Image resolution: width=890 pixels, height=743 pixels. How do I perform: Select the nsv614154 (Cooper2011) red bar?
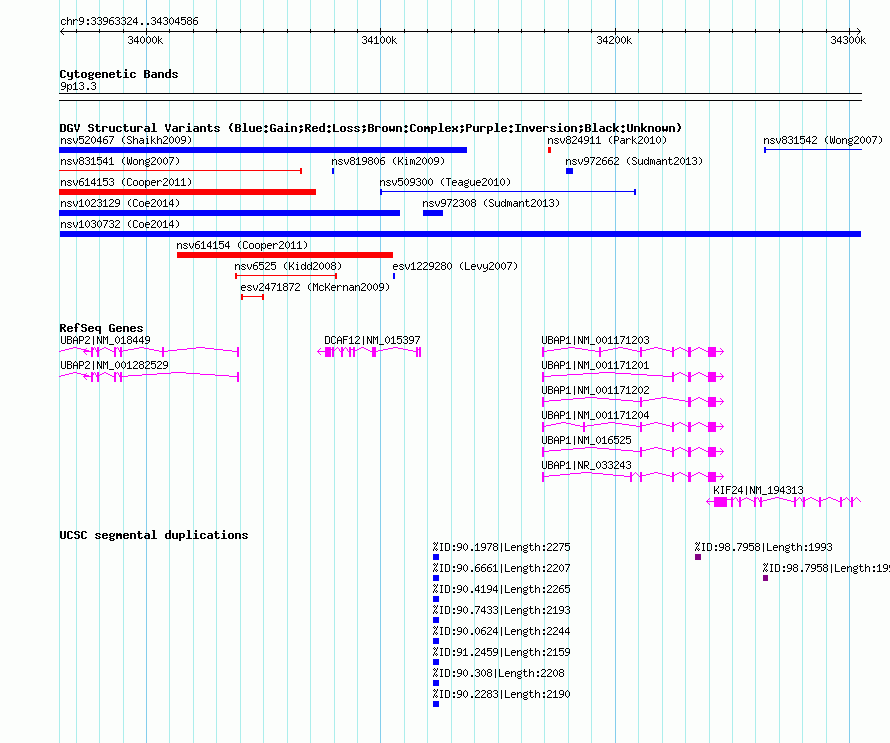coord(284,255)
